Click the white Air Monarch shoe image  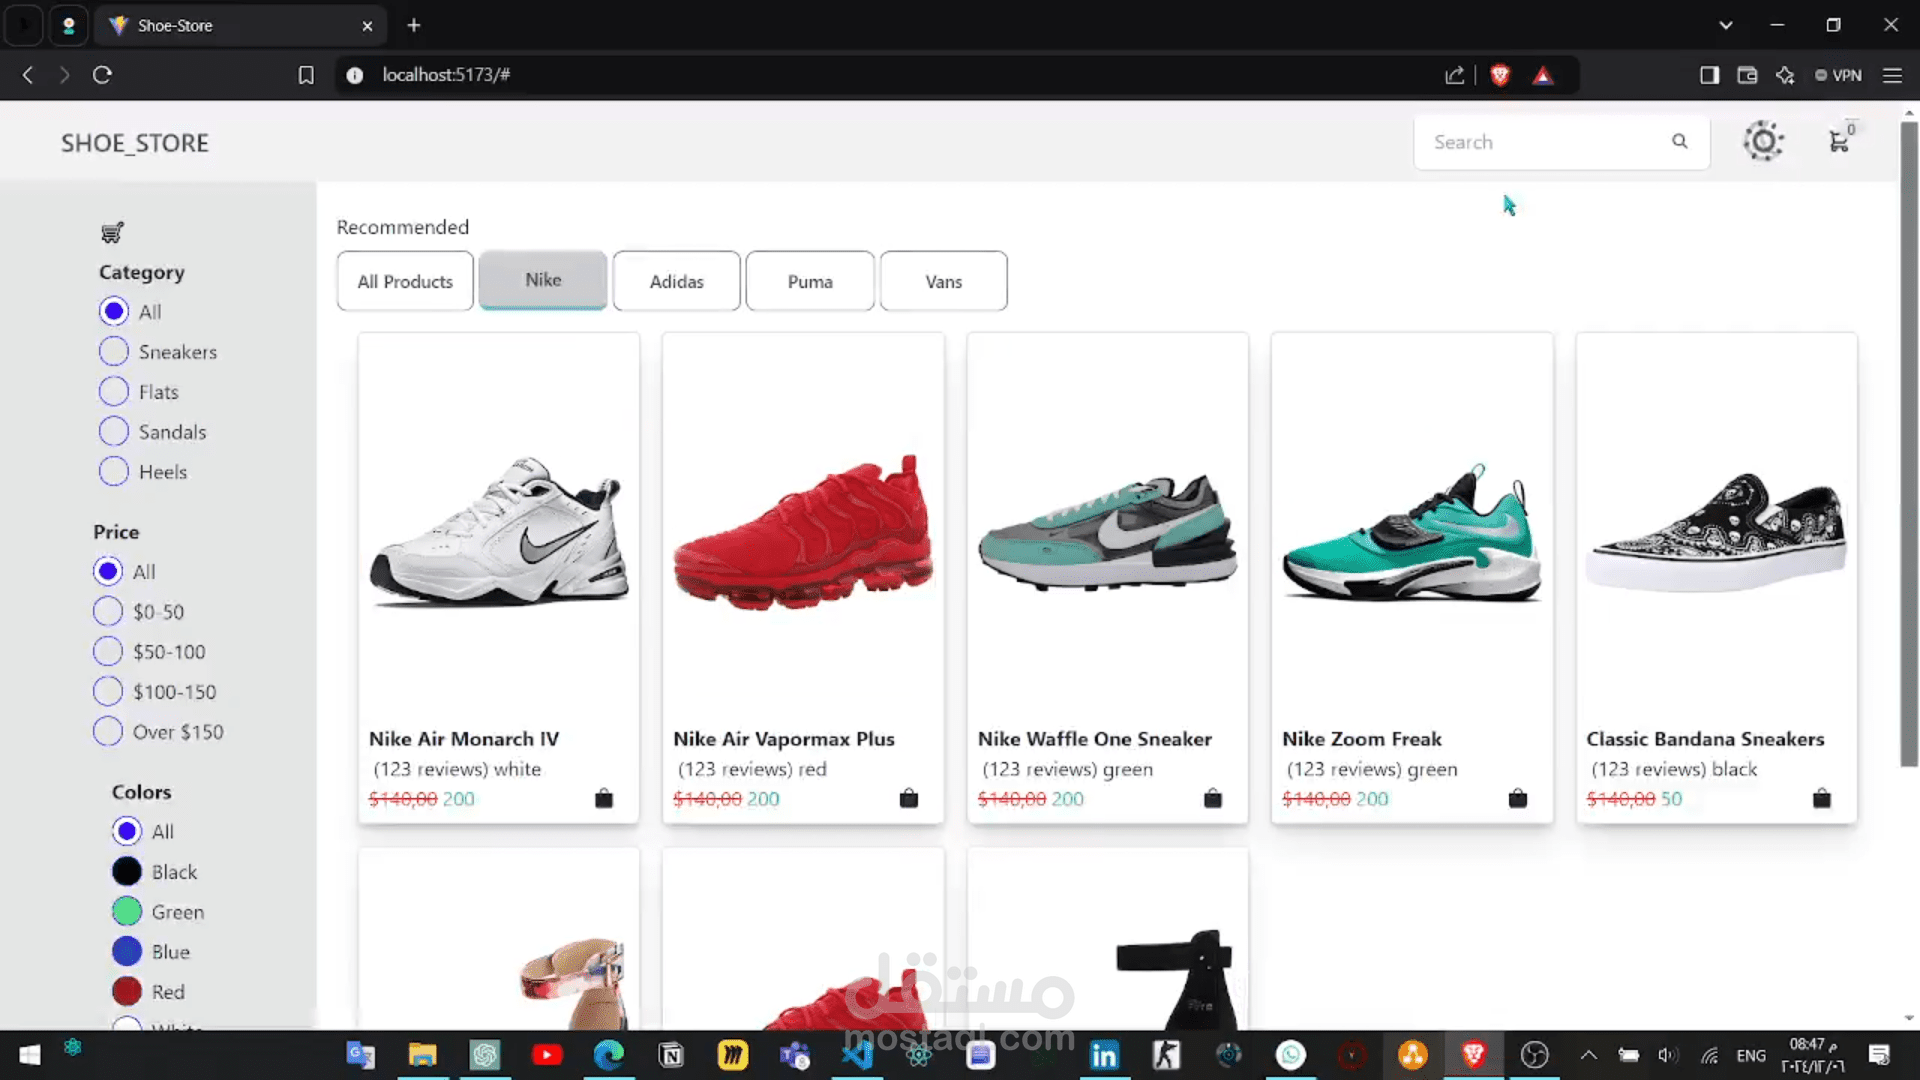(499, 532)
